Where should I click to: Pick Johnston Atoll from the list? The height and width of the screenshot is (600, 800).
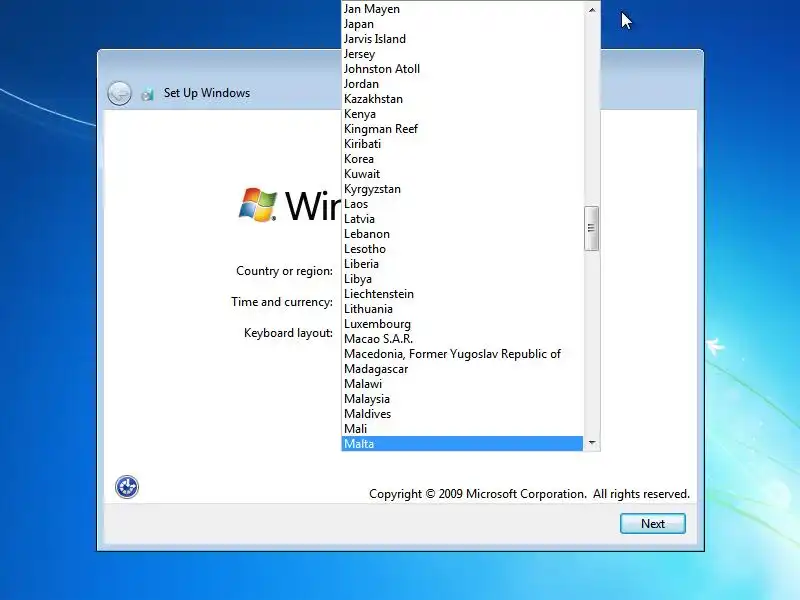coord(462,69)
